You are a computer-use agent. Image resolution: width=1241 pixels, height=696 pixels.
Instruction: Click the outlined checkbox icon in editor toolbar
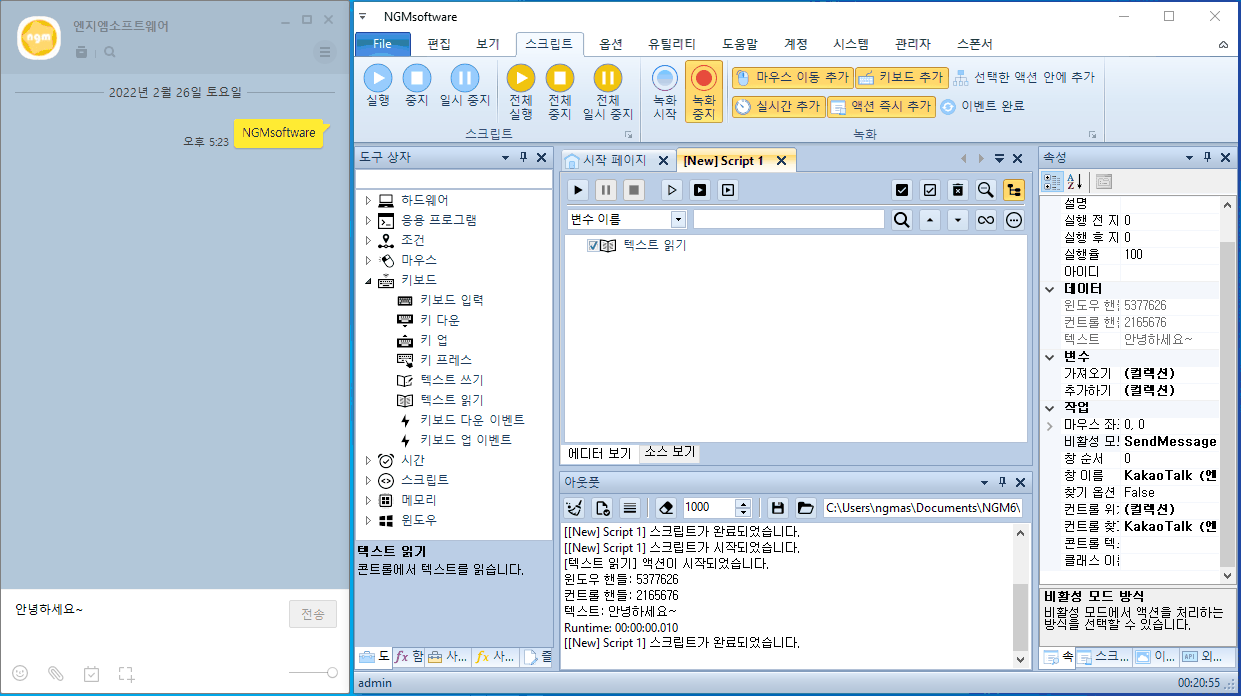click(930, 190)
